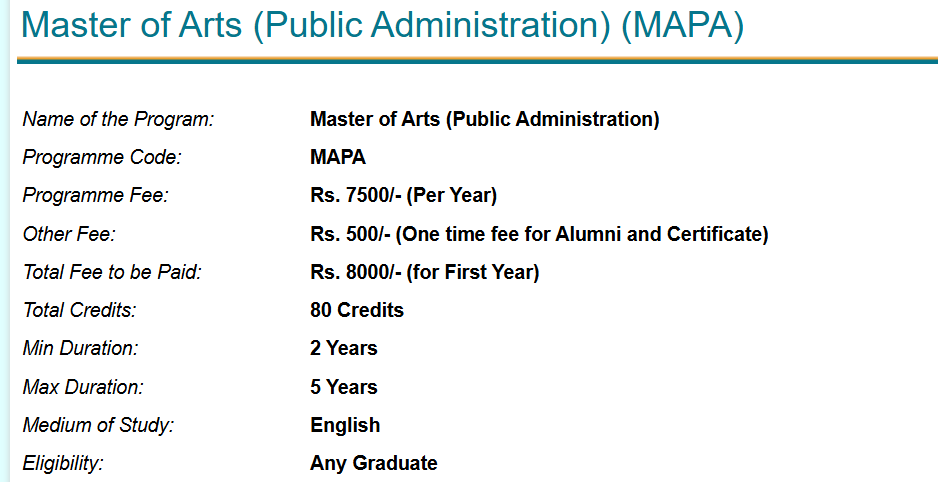
Task: Click the 'Total Credits:' label
Action: click(x=79, y=311)
